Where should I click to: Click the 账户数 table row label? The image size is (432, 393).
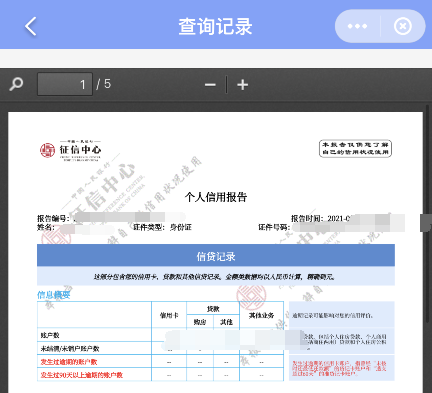[50, 335]
